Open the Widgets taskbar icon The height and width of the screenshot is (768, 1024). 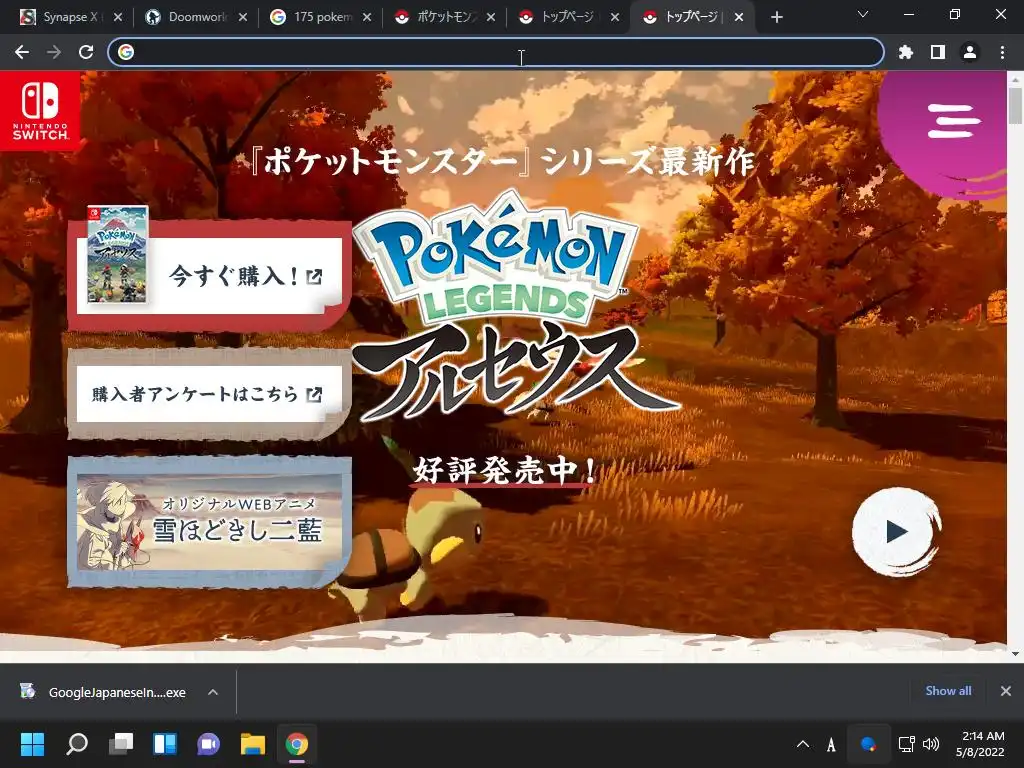tap(165, 744)
